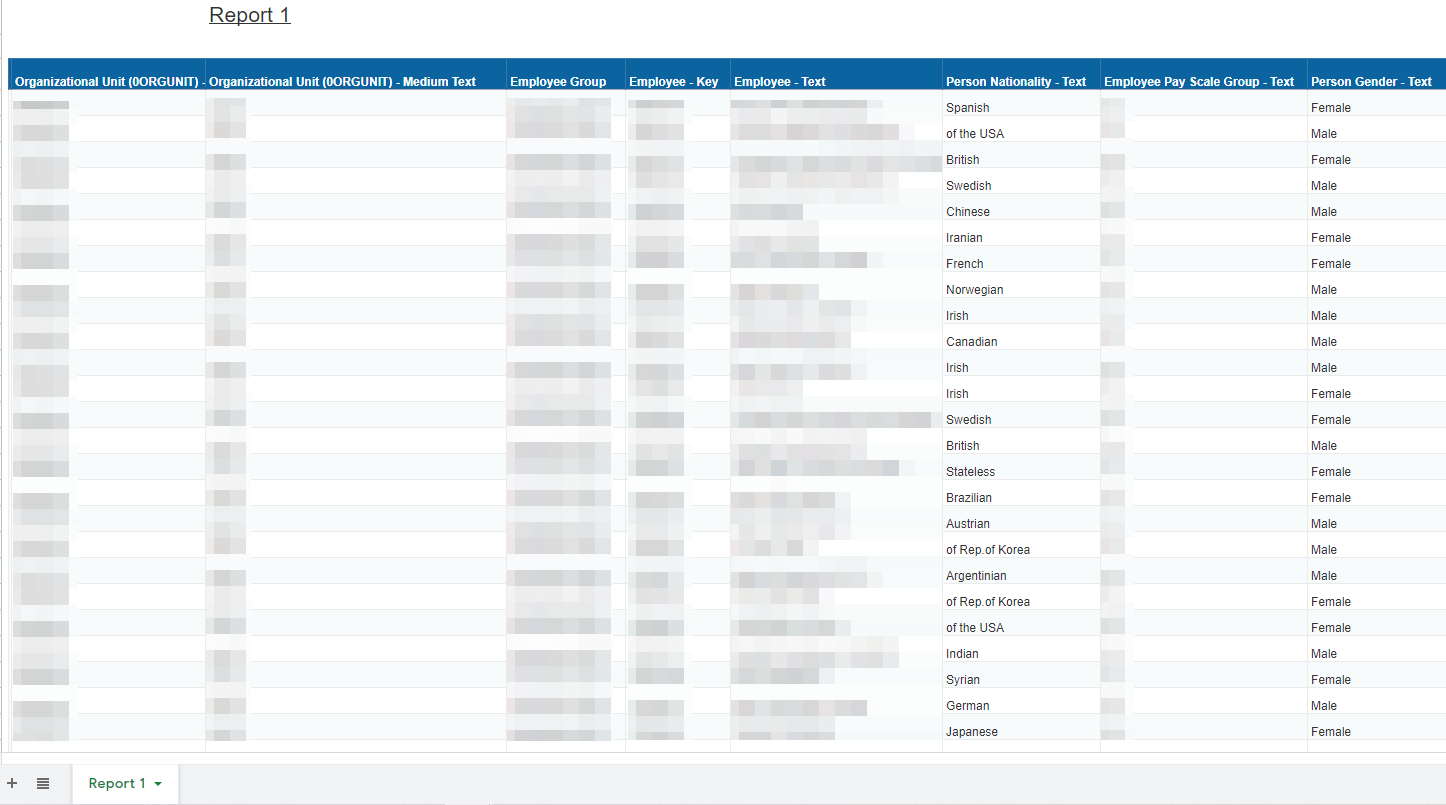Select the Employee Group column header
The height and width of the screenshot is (805, 1446).
(x=558, y=82)
